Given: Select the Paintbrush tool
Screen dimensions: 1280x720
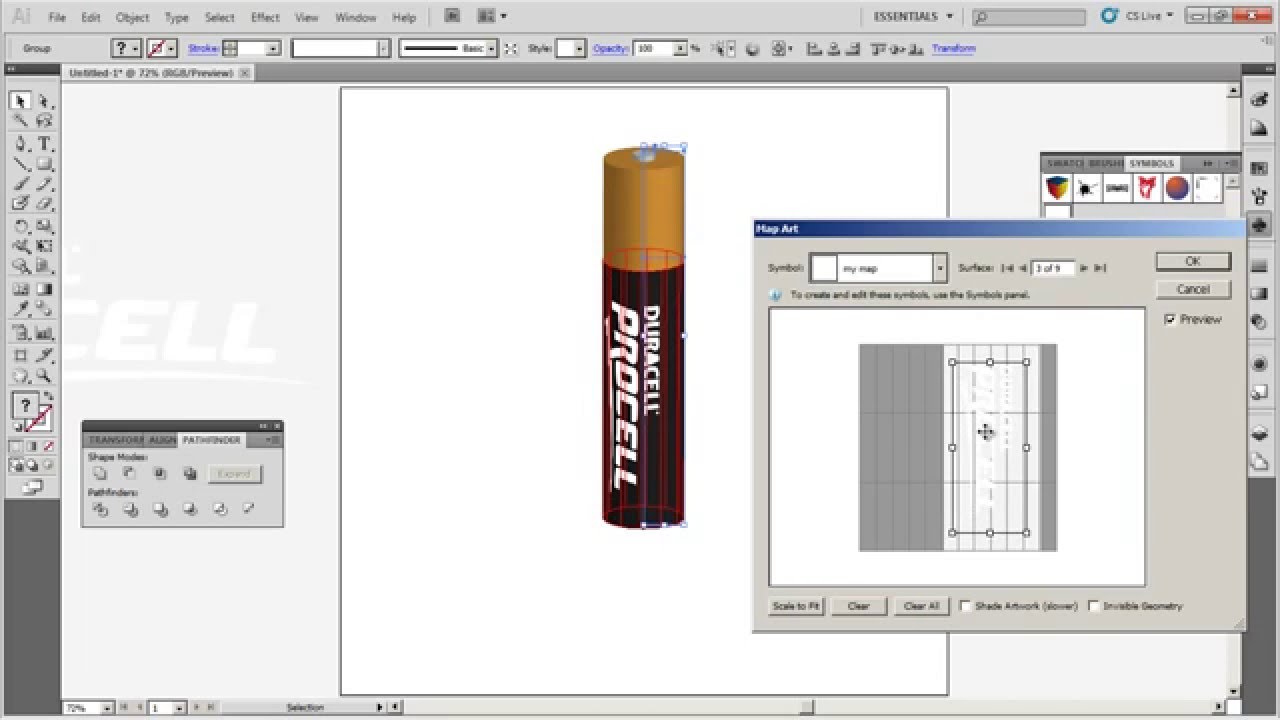Looking at the screenshot, I should coord(21,184).
